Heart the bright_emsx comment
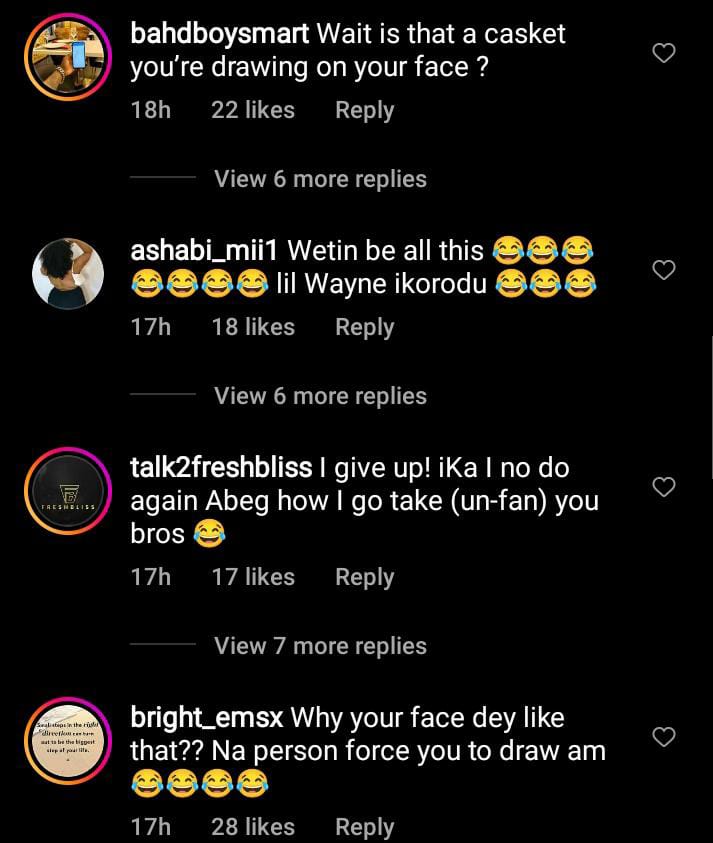The image size is (713, 843). (664, 737)
